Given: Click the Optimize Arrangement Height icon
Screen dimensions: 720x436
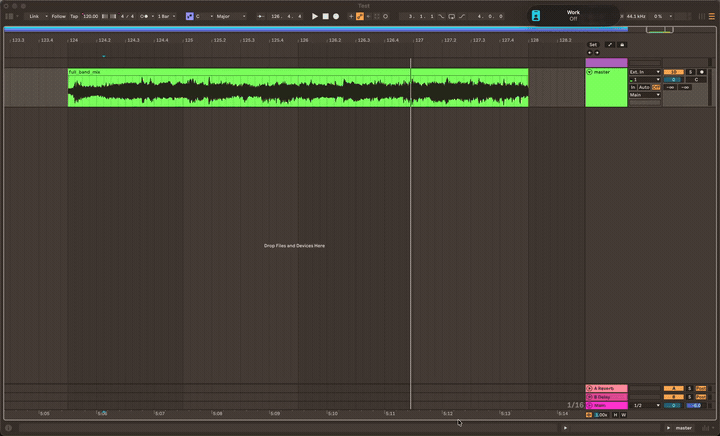Looking at the screenshot, I should click(x=610, y=45).
